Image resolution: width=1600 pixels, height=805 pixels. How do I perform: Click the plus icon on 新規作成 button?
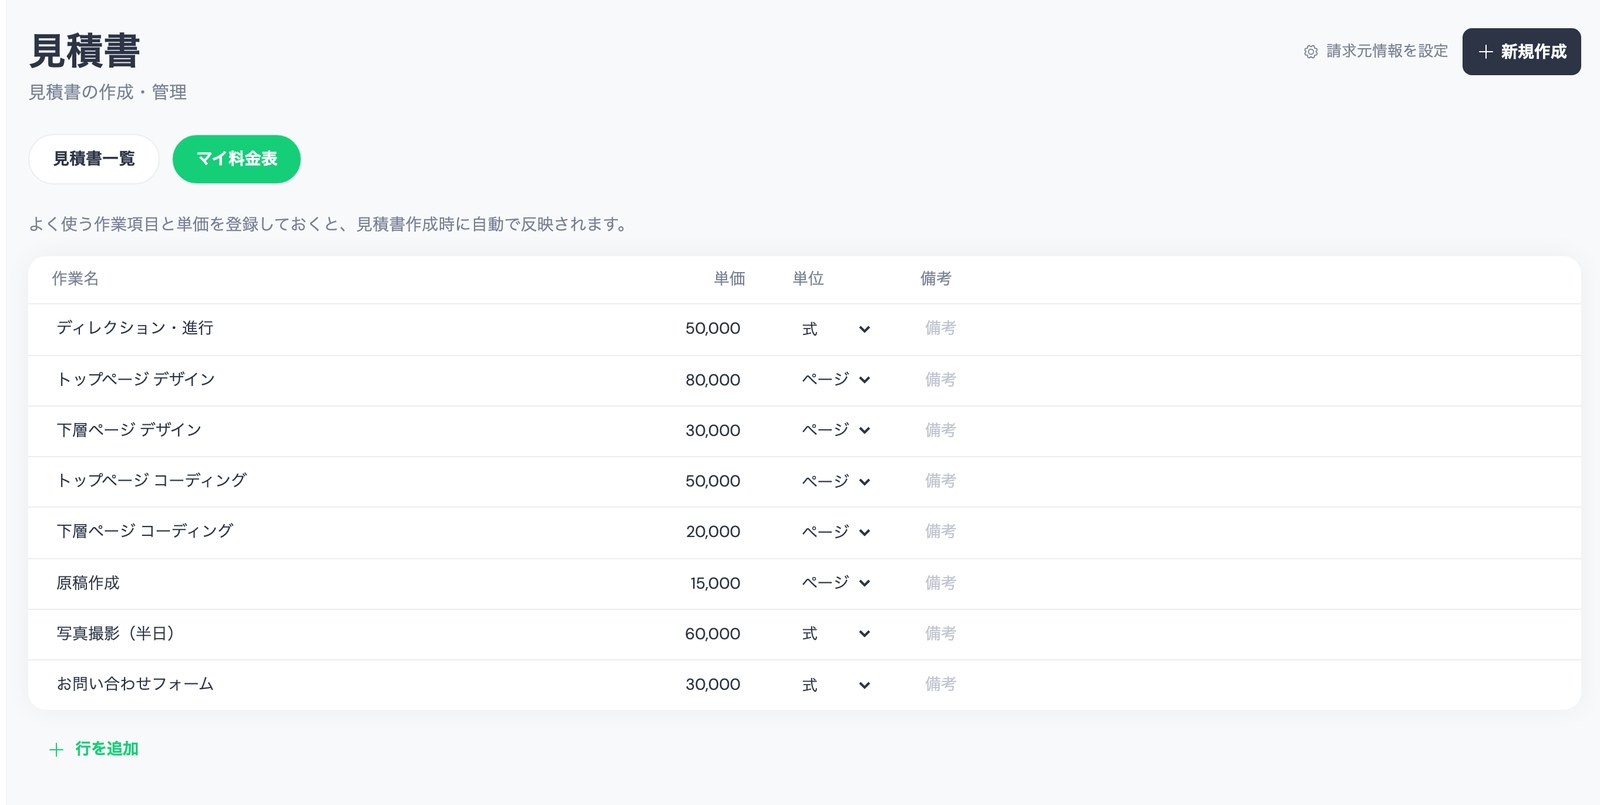coord(1485,52)
